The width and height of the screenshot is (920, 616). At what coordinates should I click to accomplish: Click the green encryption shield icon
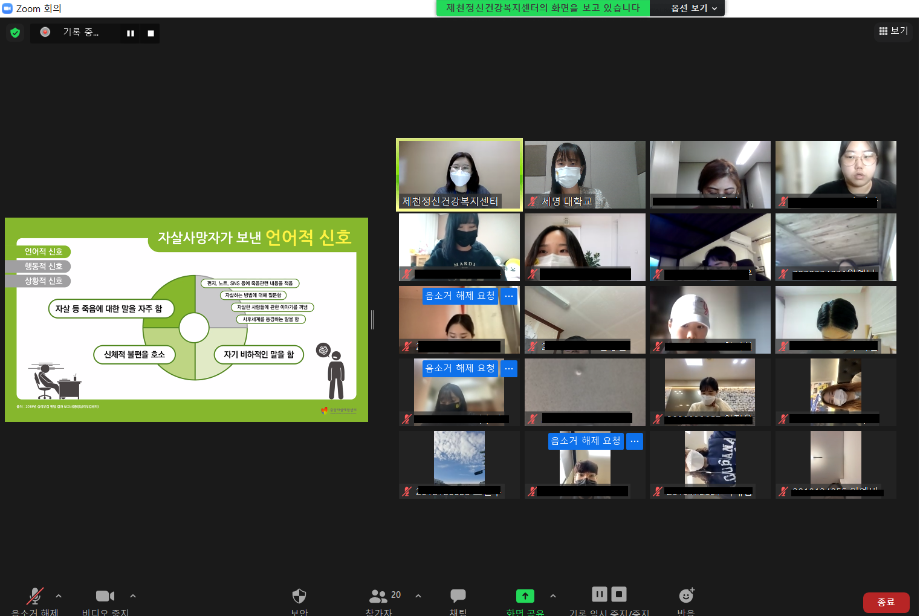click(x=15, y=33)
